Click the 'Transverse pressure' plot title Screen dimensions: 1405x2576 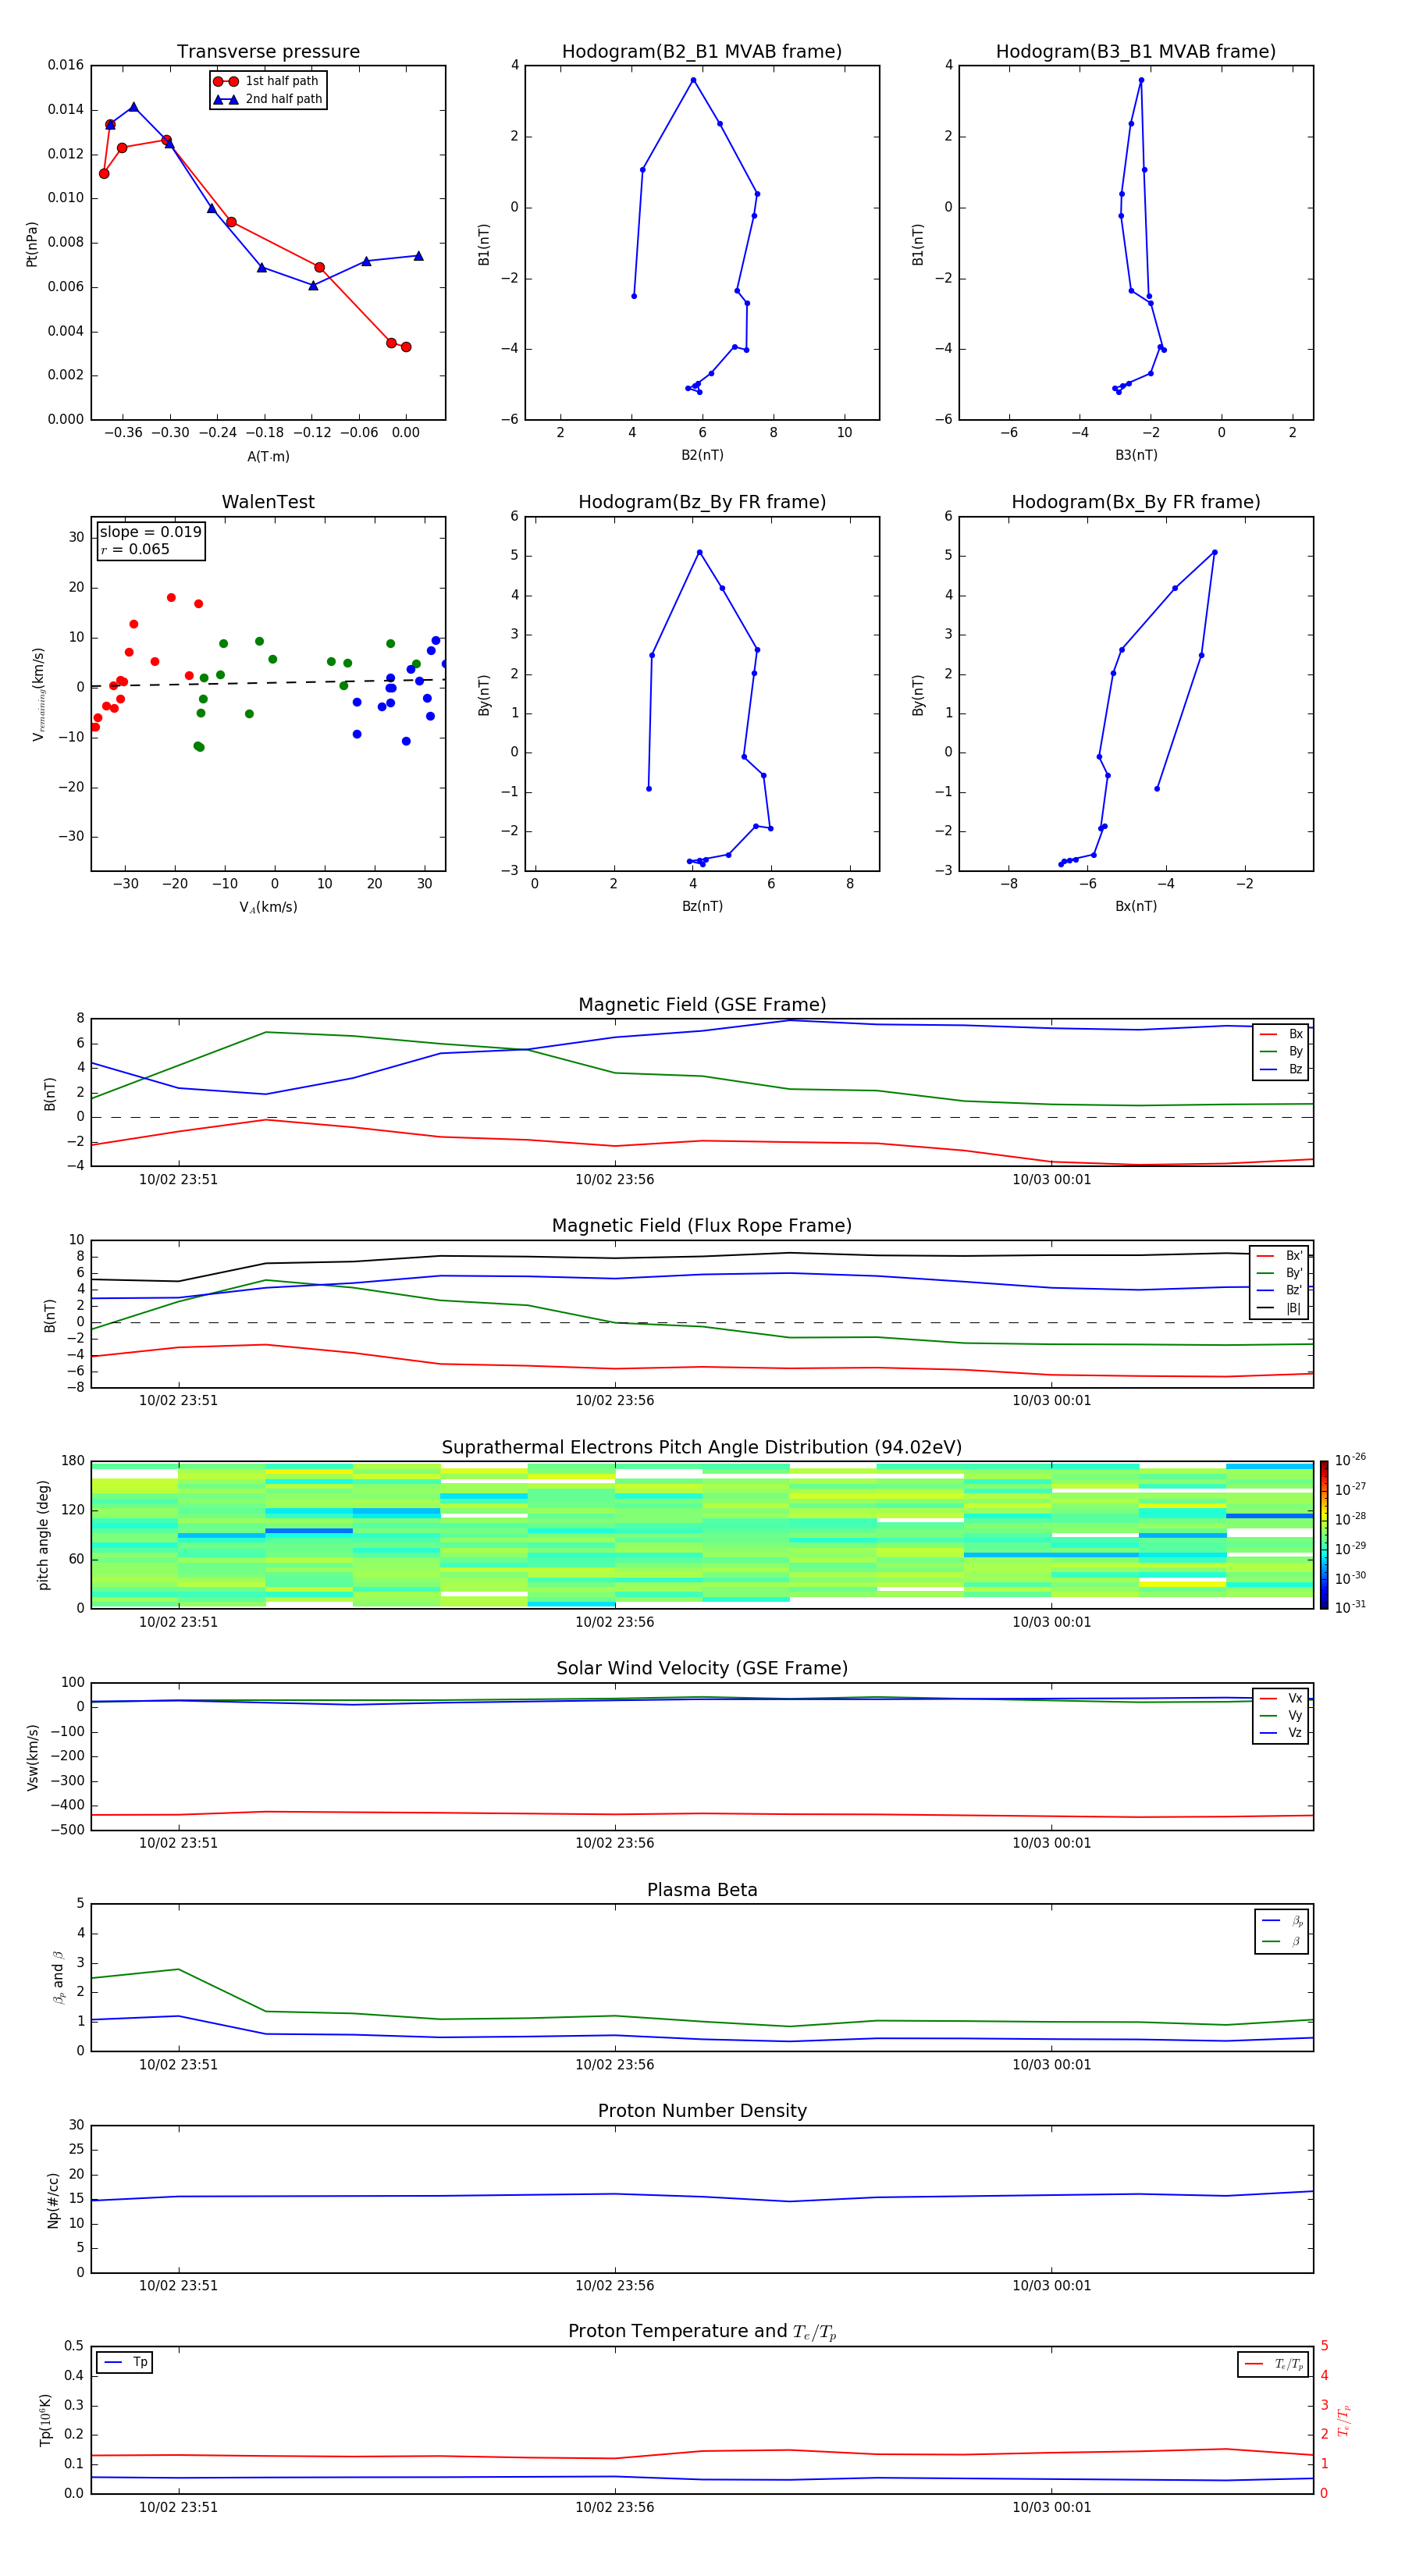point(268,52)
